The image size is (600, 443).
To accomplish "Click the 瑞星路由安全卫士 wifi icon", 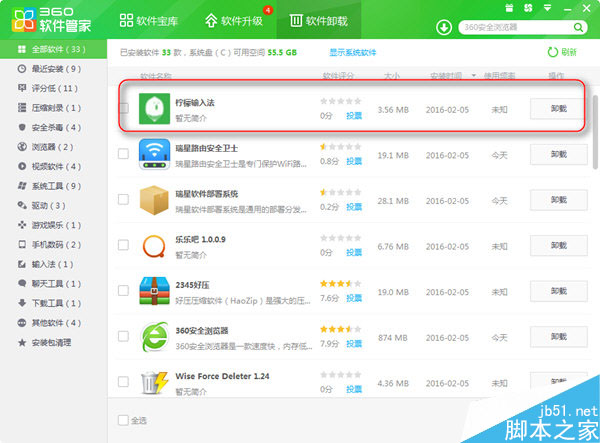I will pyautogui.click(x=154, y=154).
